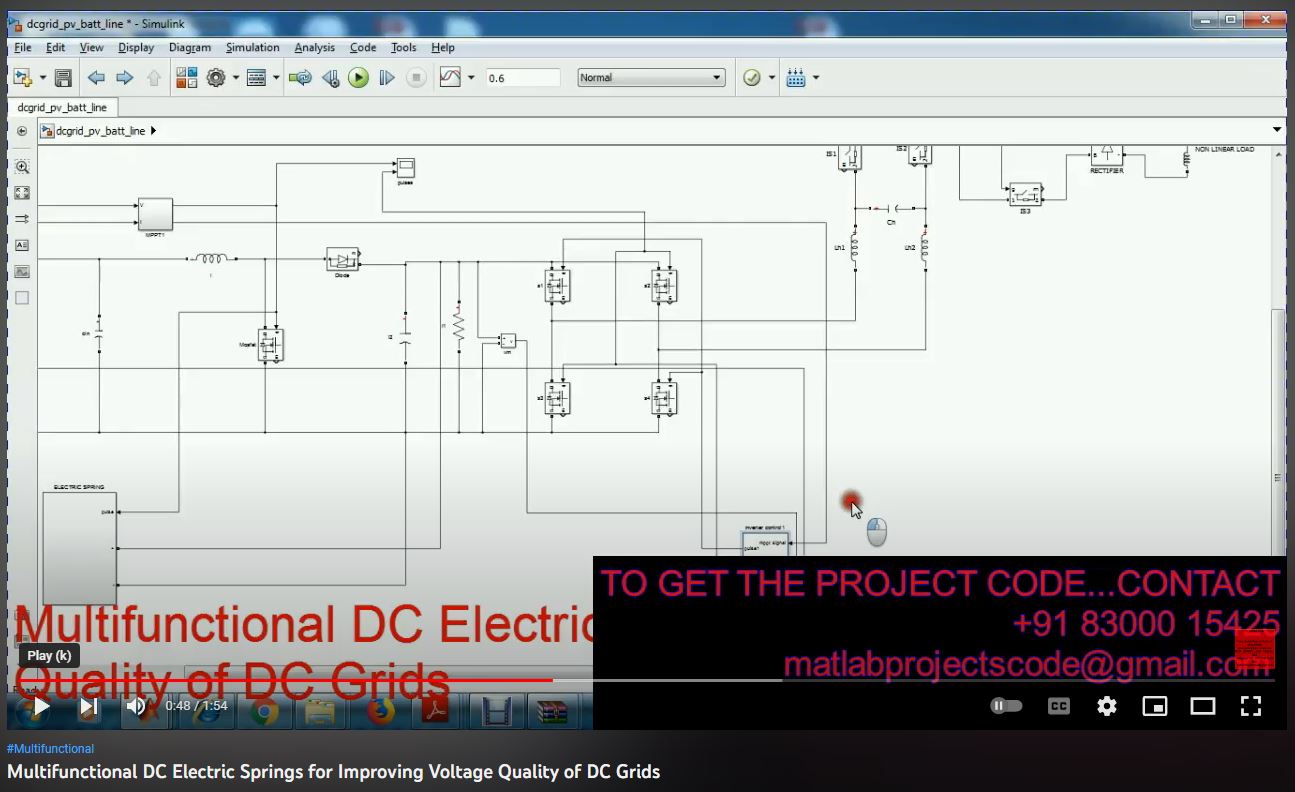
Task: Open YouTube video settings gear
Action: (x=1106, y=706)
